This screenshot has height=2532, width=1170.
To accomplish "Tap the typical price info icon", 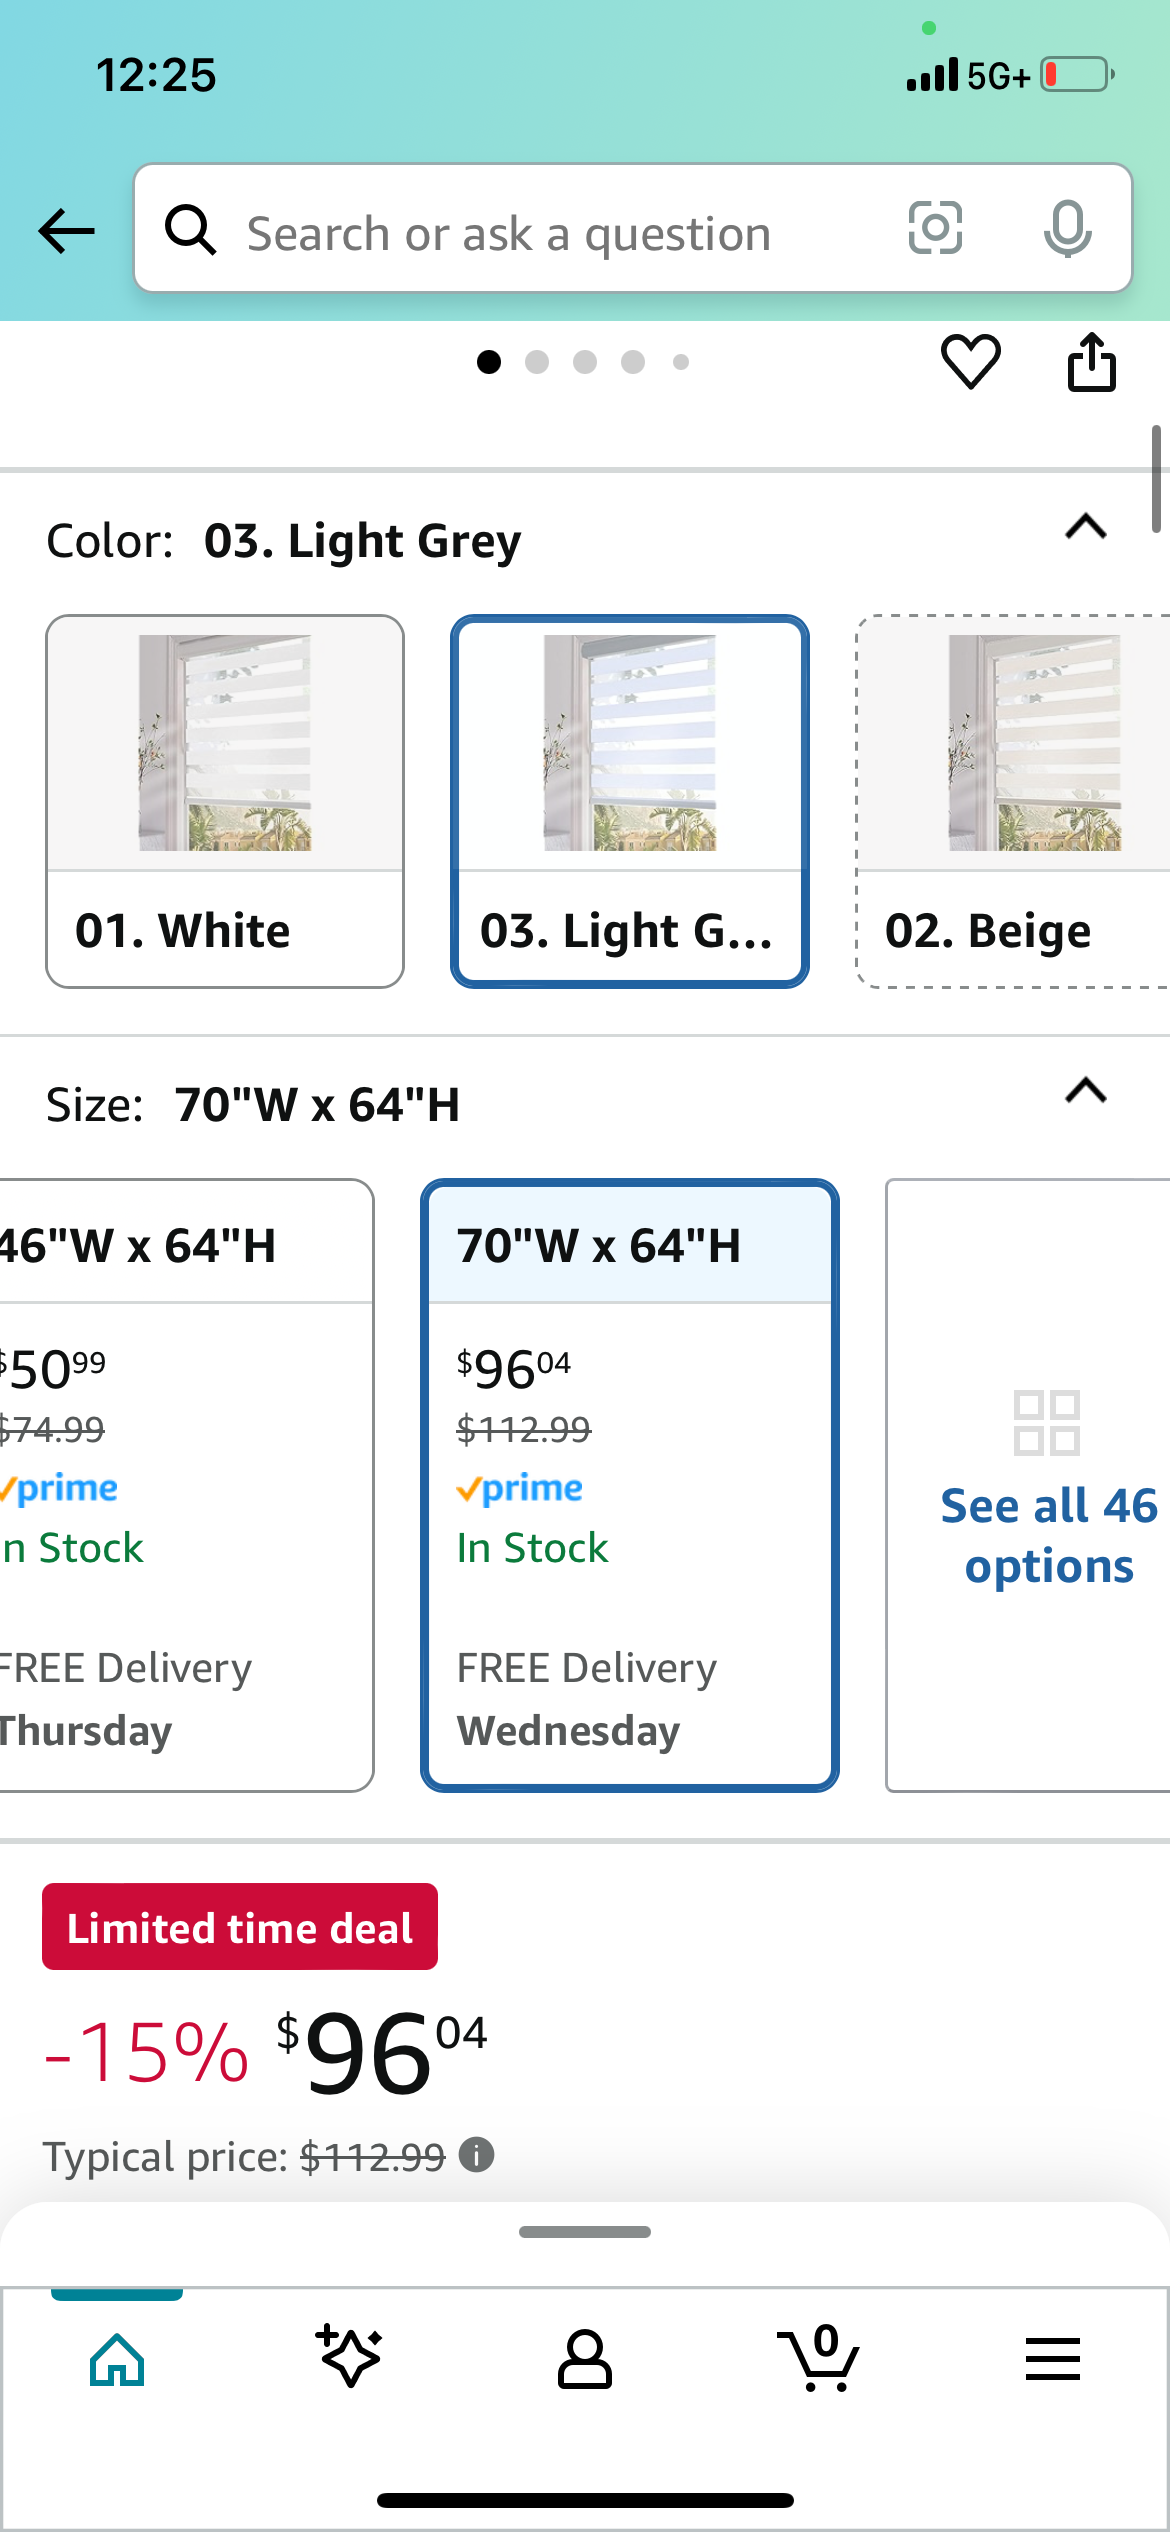I will coord(477,2155).
